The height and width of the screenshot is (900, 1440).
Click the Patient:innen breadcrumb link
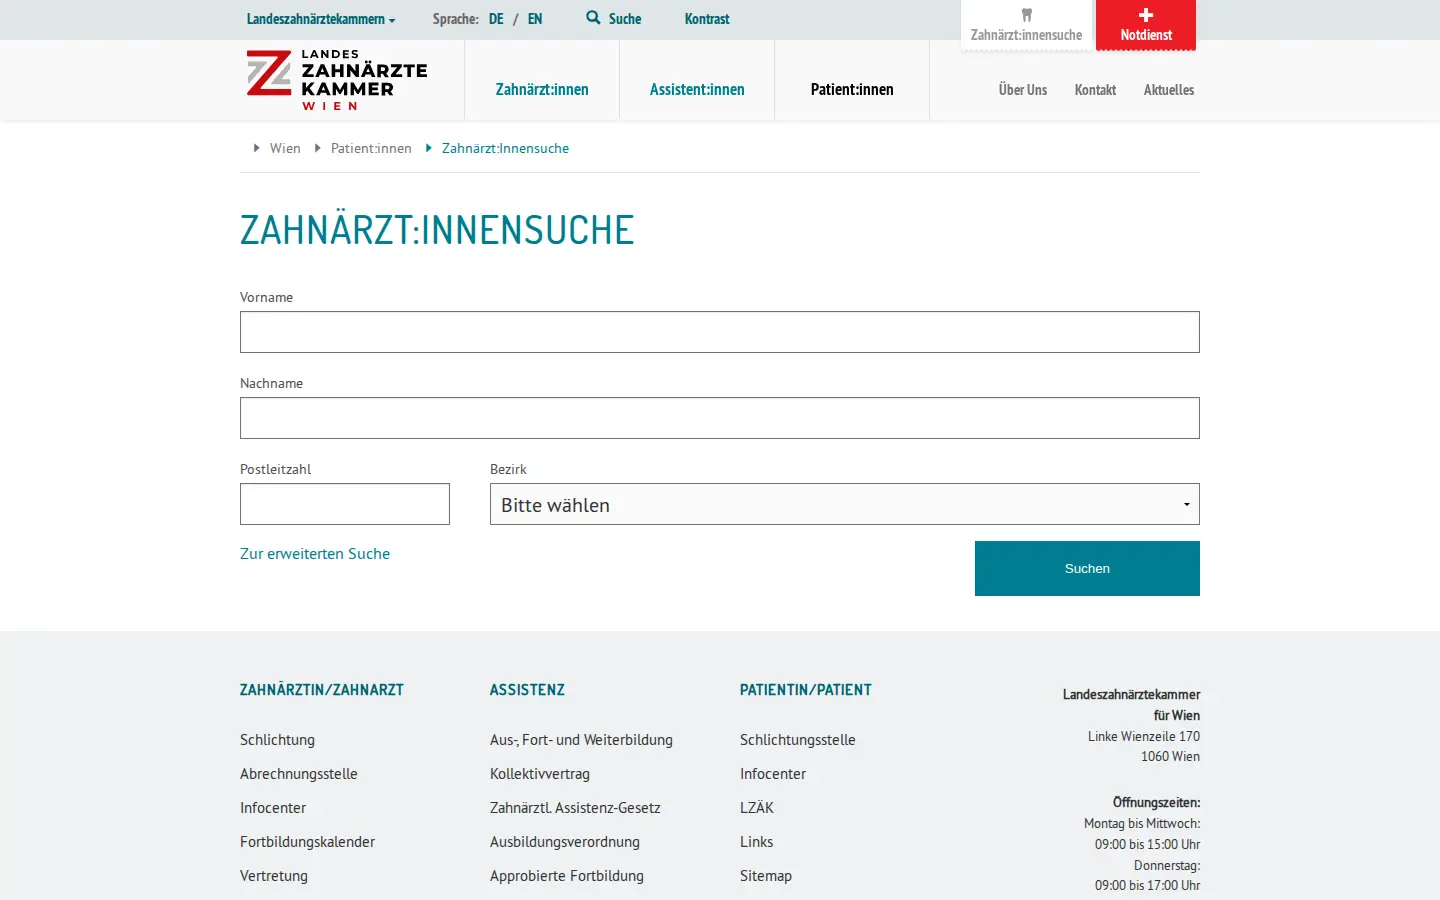[x=371, y=148]
